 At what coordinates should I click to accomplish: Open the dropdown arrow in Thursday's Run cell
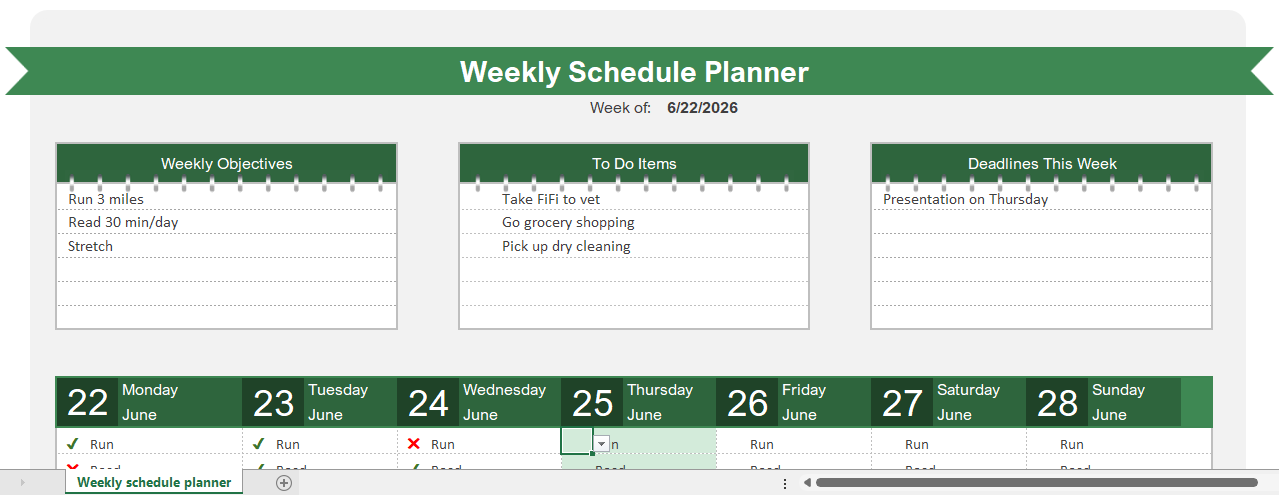click(x=601, y=444)
